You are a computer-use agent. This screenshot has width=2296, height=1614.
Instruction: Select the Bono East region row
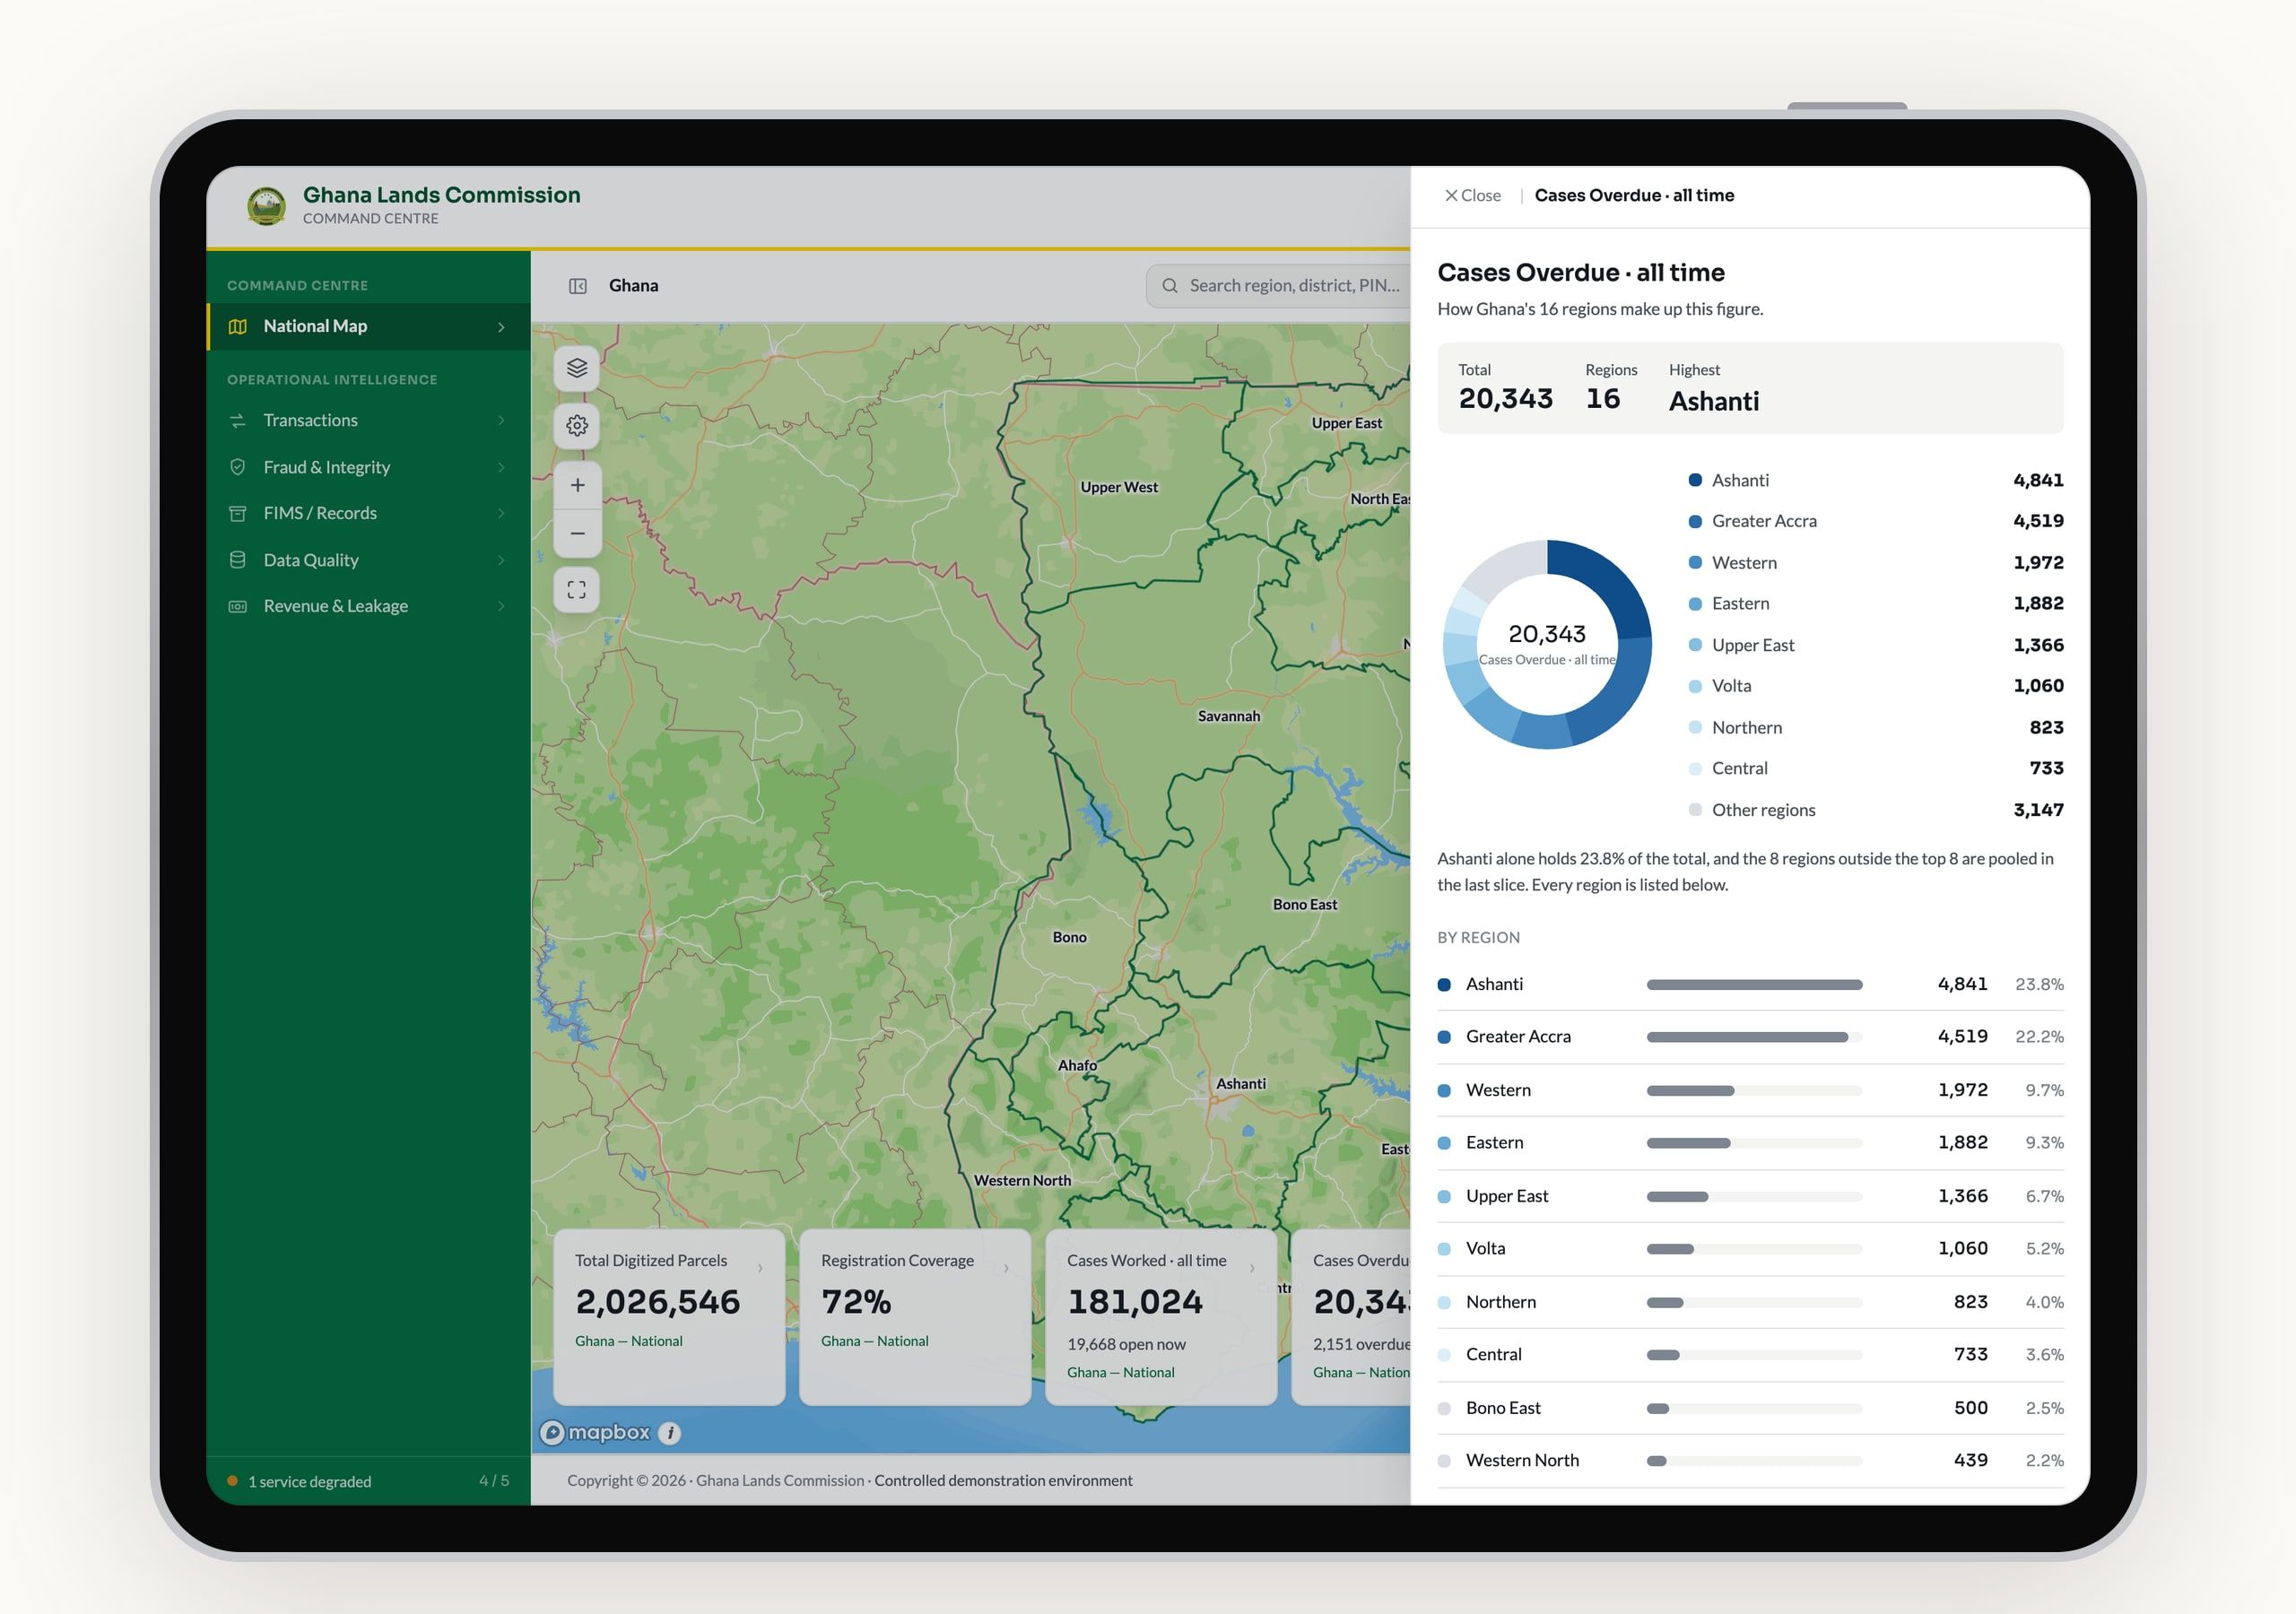[1750, 1408]
